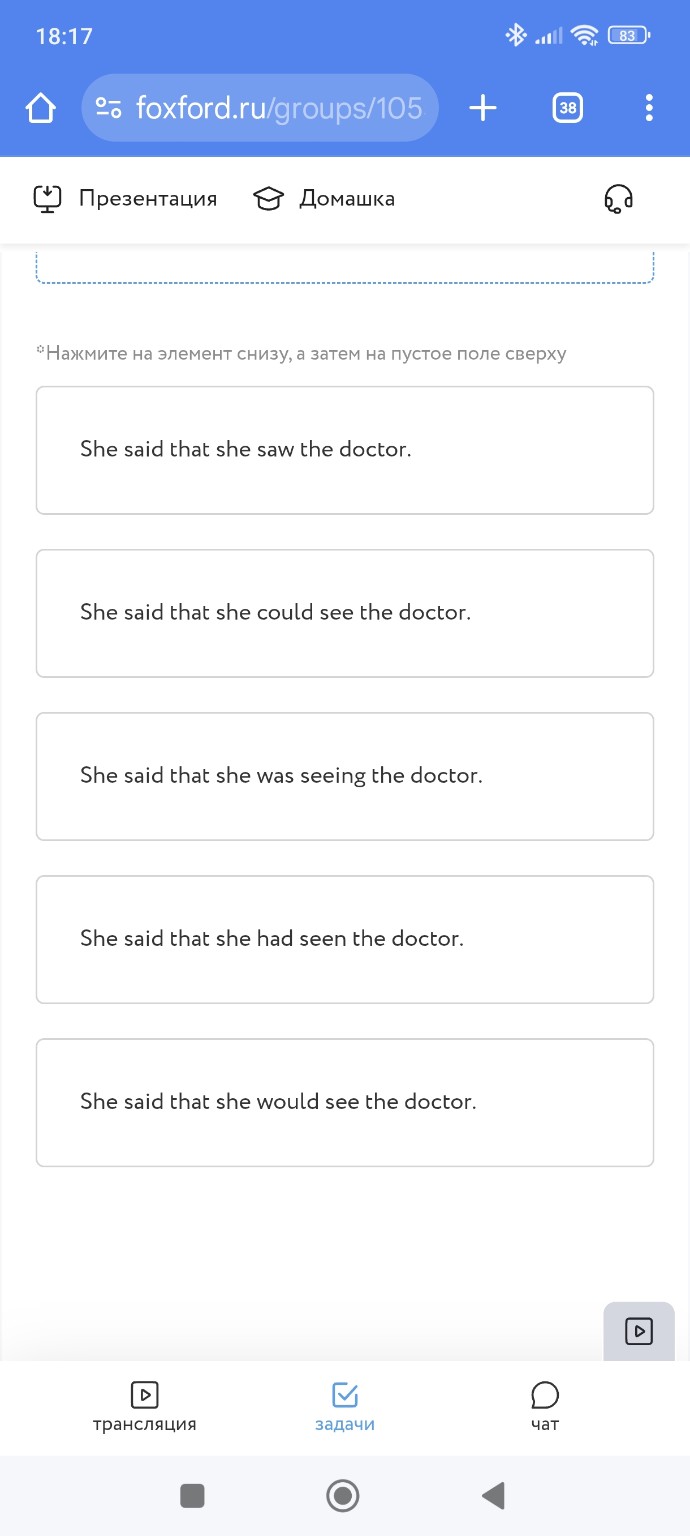Screen dimensions: 690x1536
Task: Open the browser three-dot menu
Action: pos(649,108)
